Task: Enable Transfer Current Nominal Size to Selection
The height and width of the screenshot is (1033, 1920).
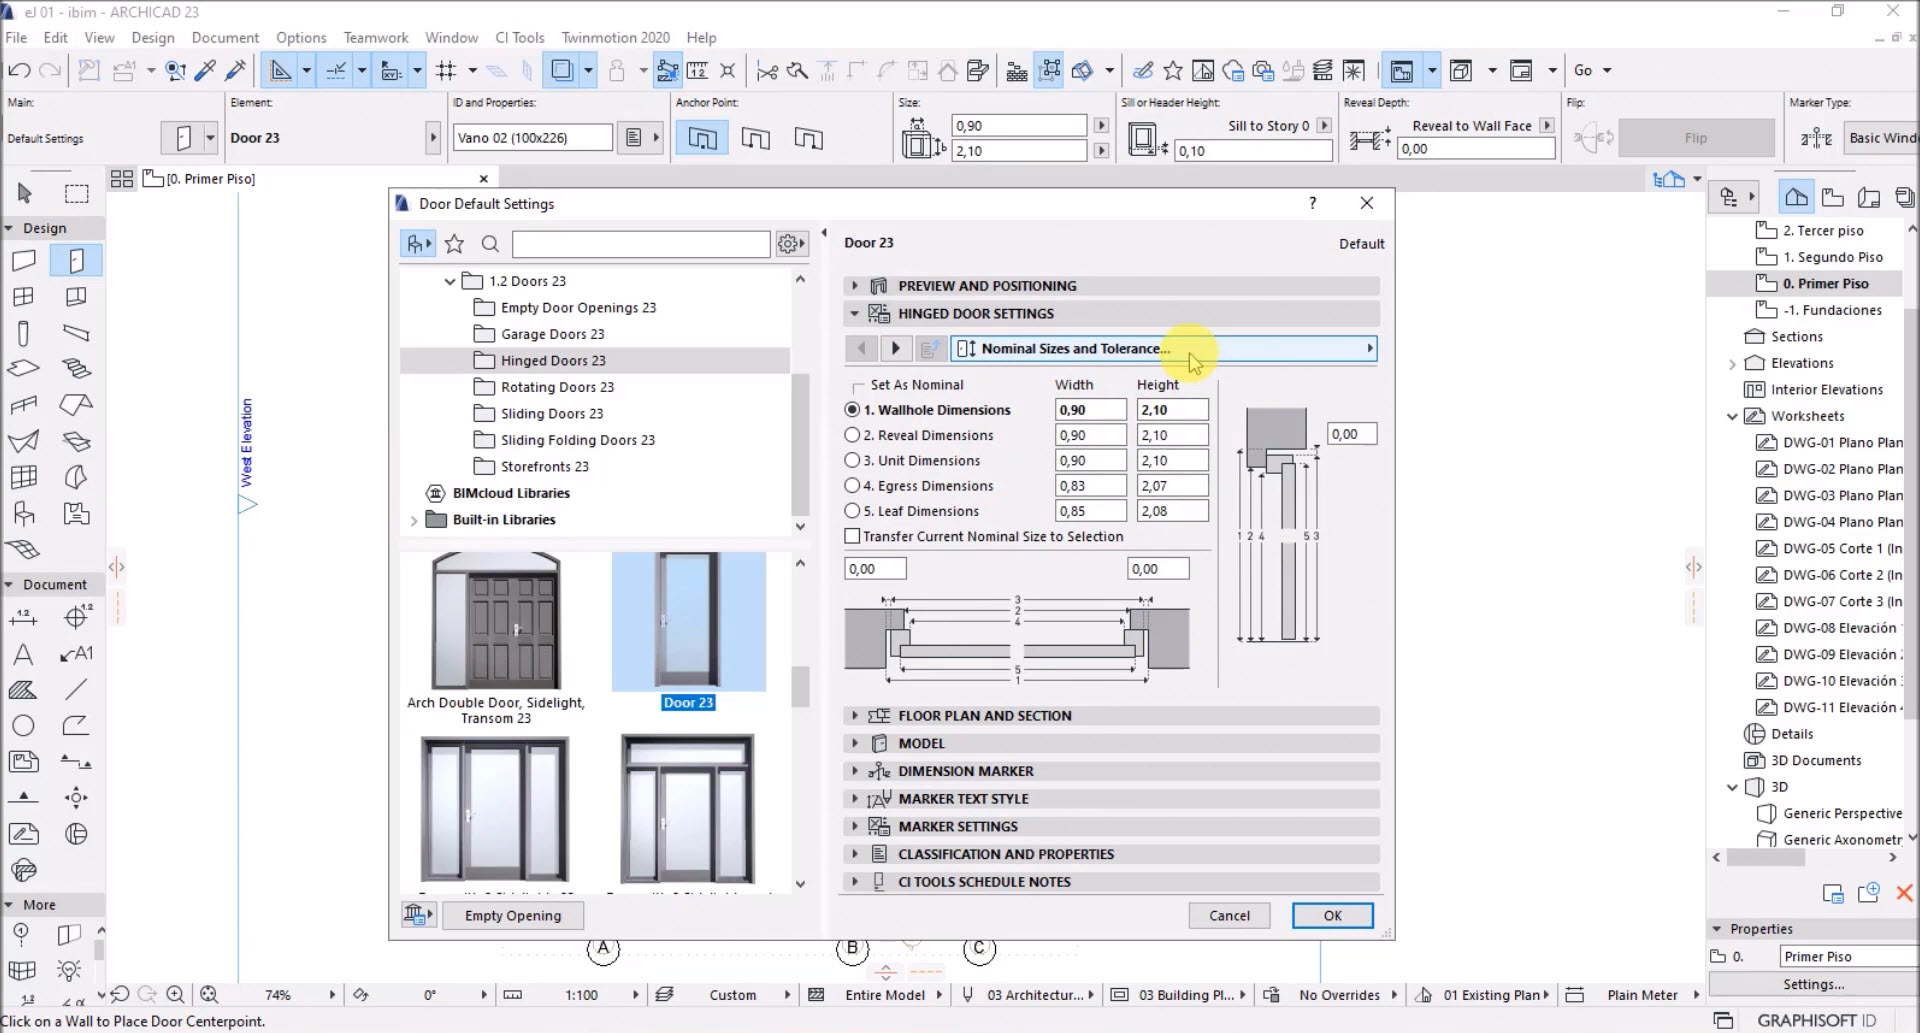Action: 852,537
